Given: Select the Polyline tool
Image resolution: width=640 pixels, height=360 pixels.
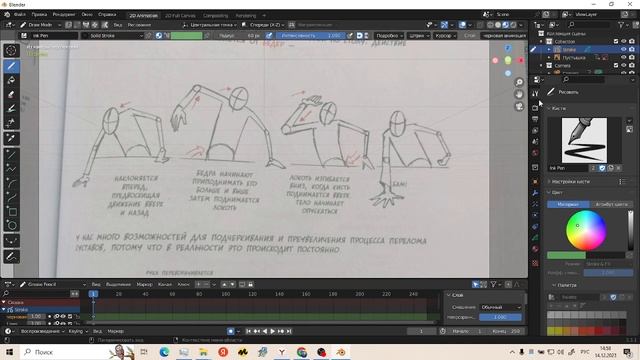Looking at the screenshot, I should point(11,169).
